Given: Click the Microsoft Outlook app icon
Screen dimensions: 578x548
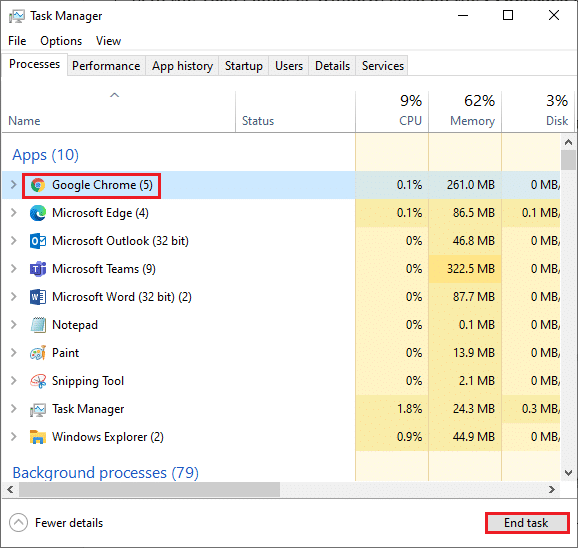Looking at the screenshot, I should pos(38,241).
